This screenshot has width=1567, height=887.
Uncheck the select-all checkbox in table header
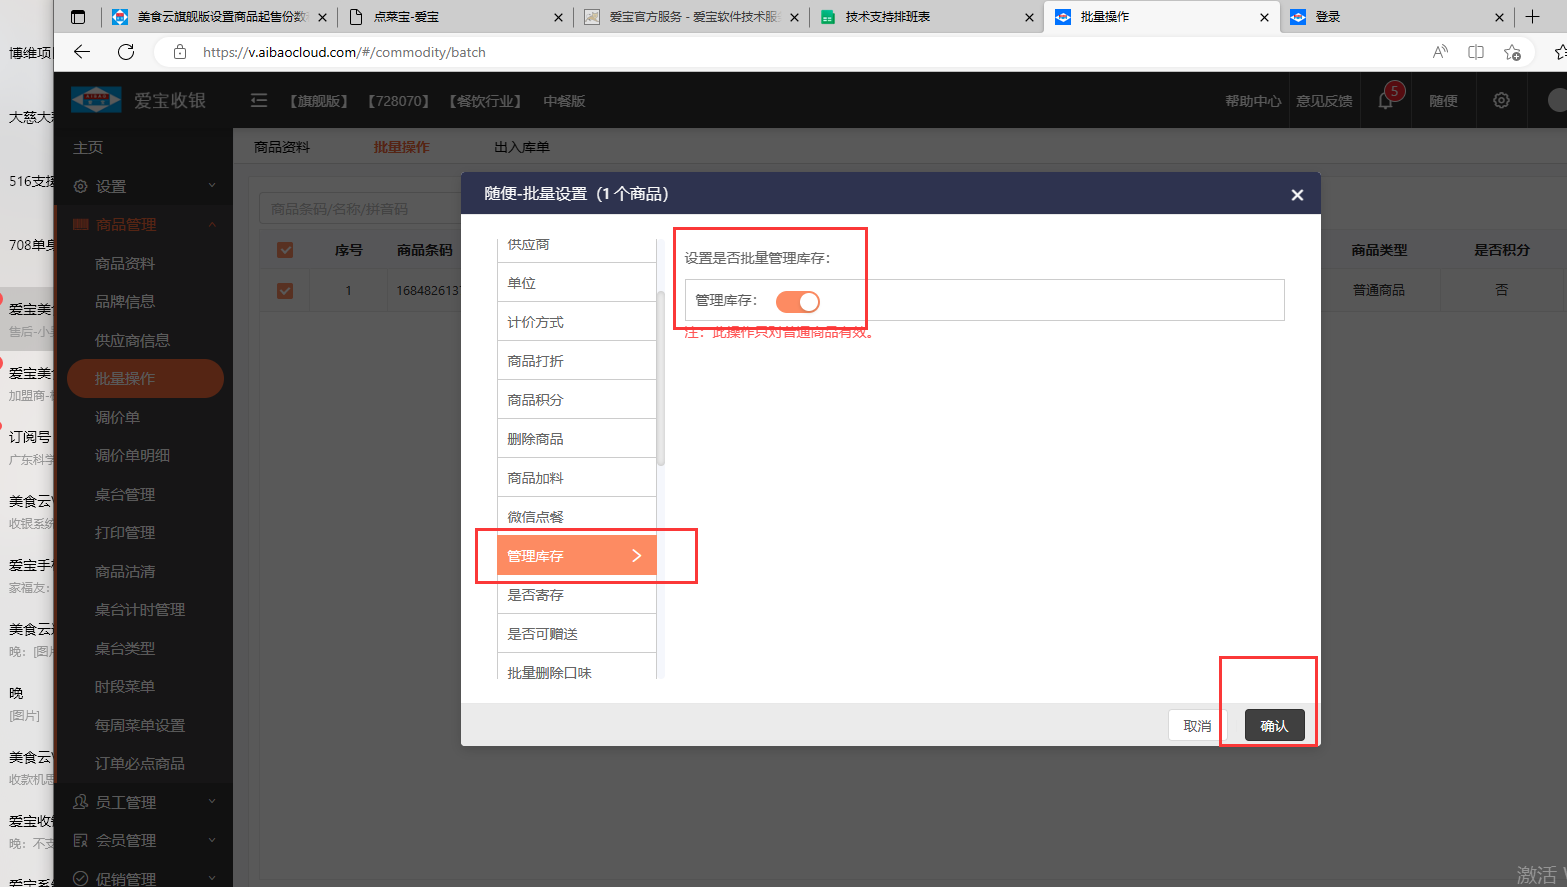pyautogui.click(x=285, y=250)
